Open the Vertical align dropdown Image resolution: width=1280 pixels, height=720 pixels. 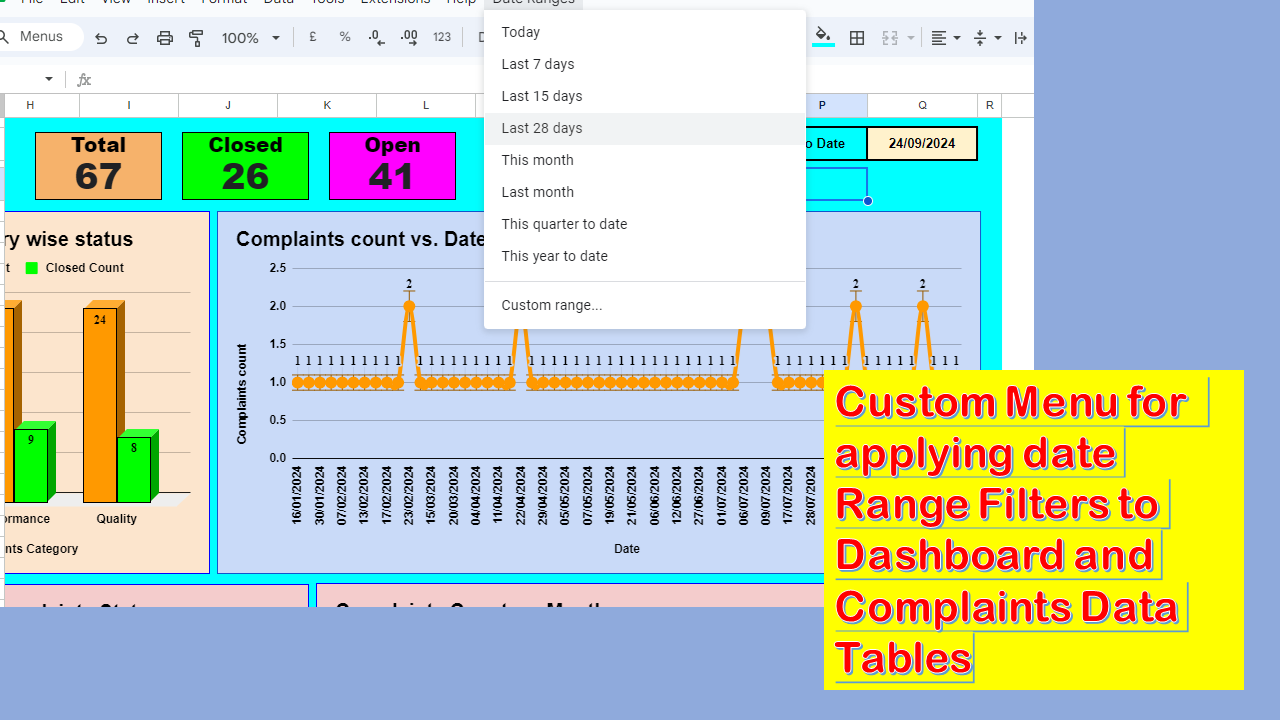[987, 38]
